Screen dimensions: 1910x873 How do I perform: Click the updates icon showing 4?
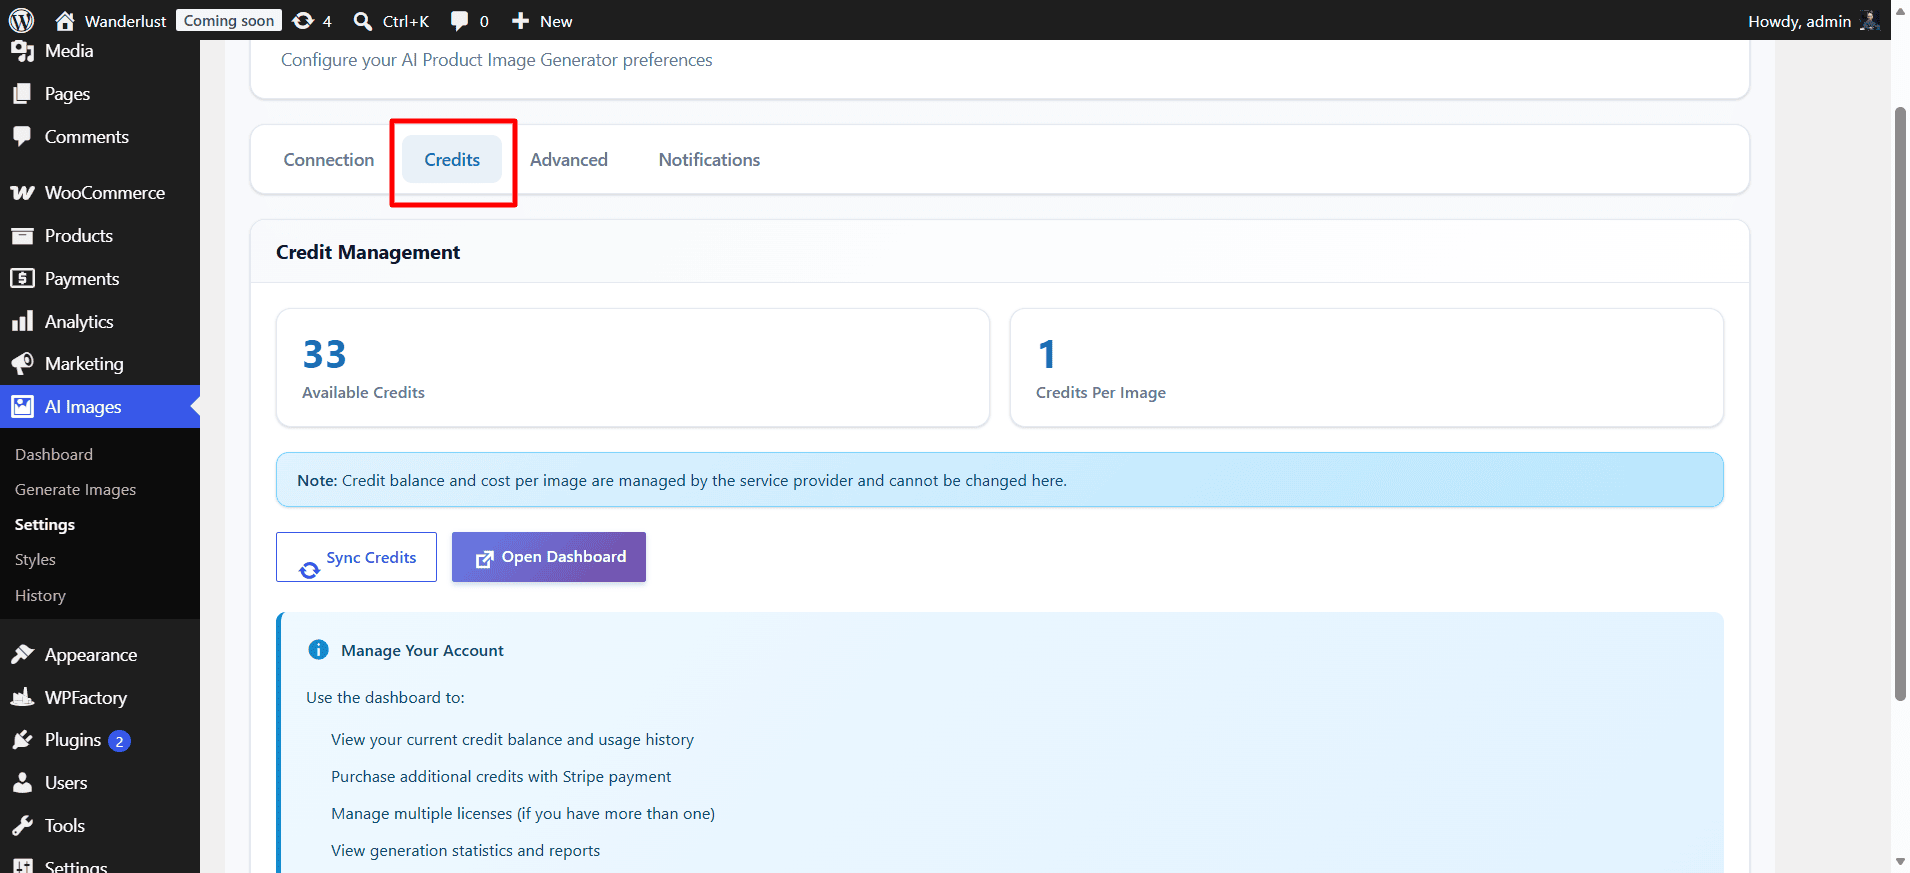[x=303, y=20]
